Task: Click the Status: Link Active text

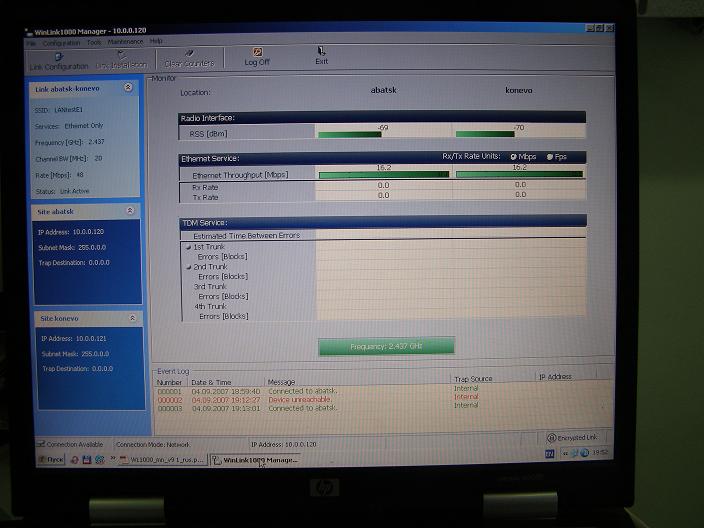Action: 62,191
